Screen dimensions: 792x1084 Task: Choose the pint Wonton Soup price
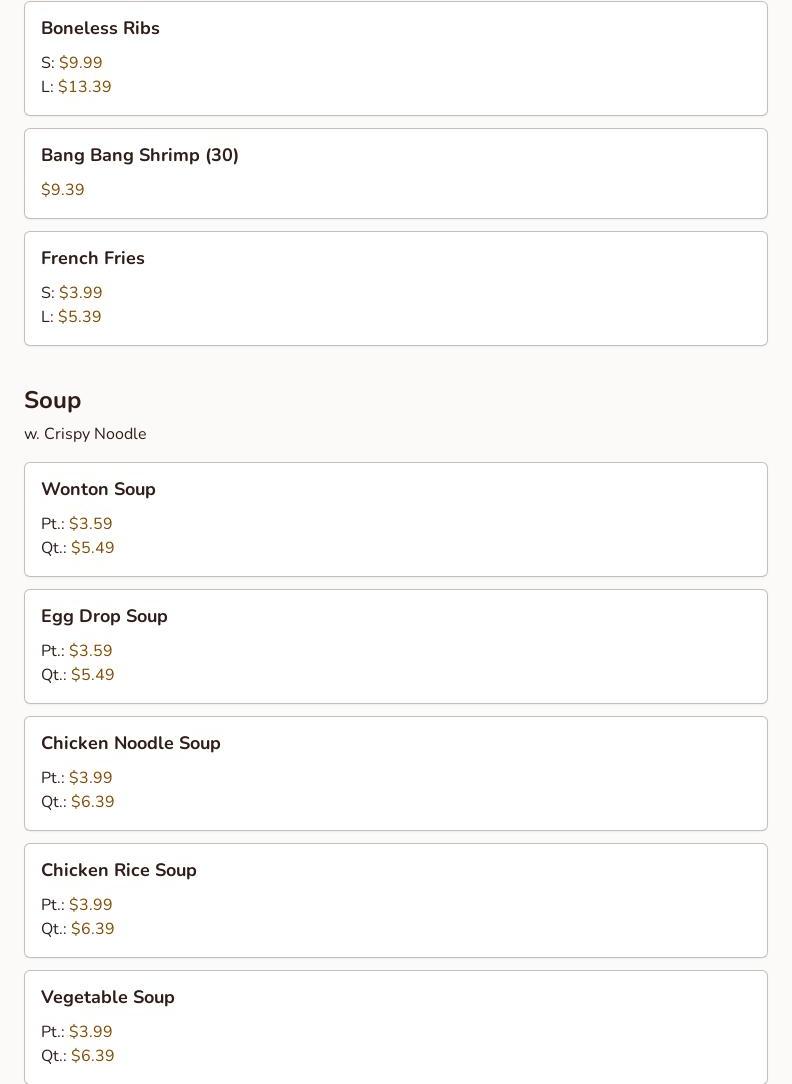point(90,524)
